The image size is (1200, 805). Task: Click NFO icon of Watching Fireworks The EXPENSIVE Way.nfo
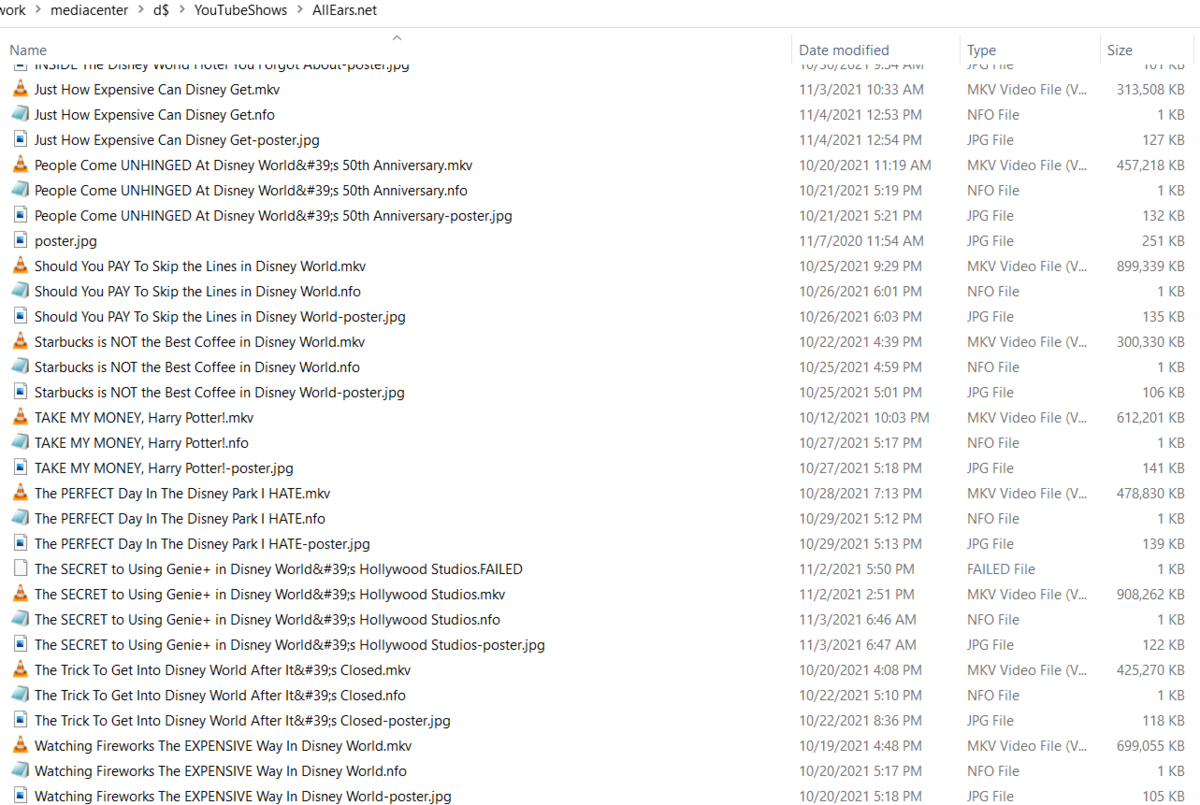coord(20,771)
